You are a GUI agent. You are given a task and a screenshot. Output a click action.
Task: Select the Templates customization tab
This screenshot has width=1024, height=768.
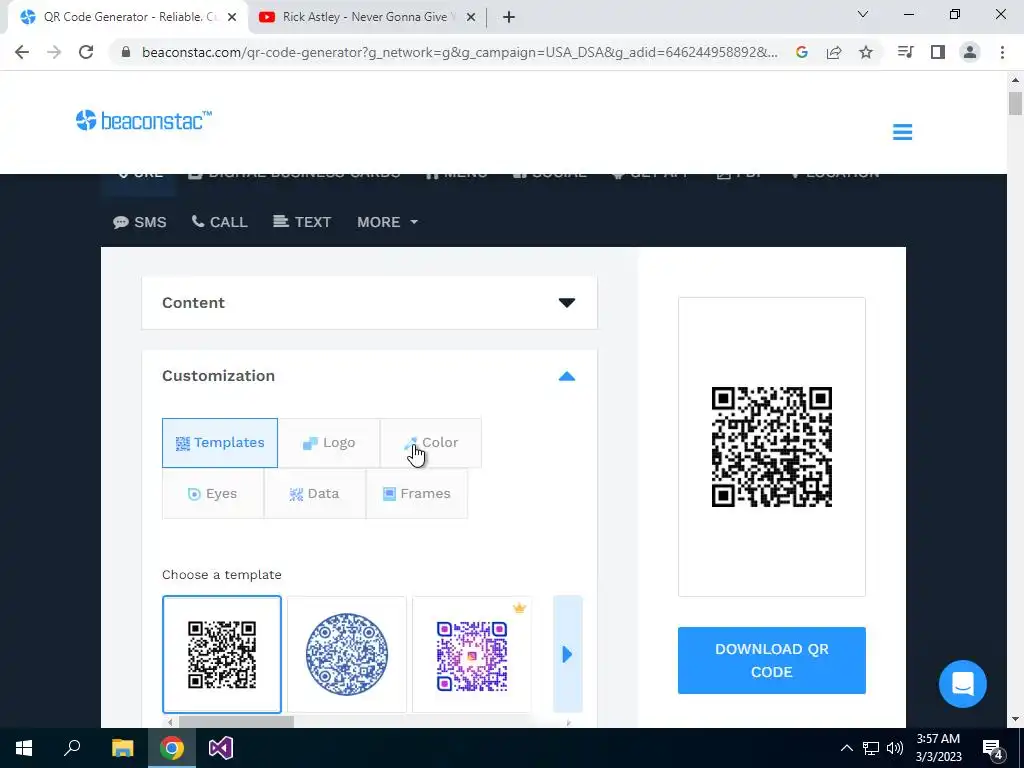[x=220, y=443]
